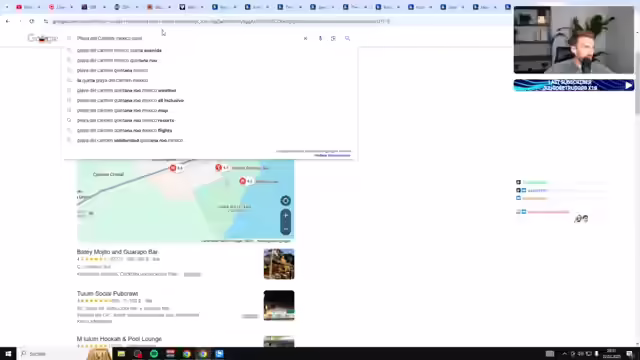Open M tulum Hookah & Pool Lounge result
This screenshot has height=360, width=640.
click(119, 339)
